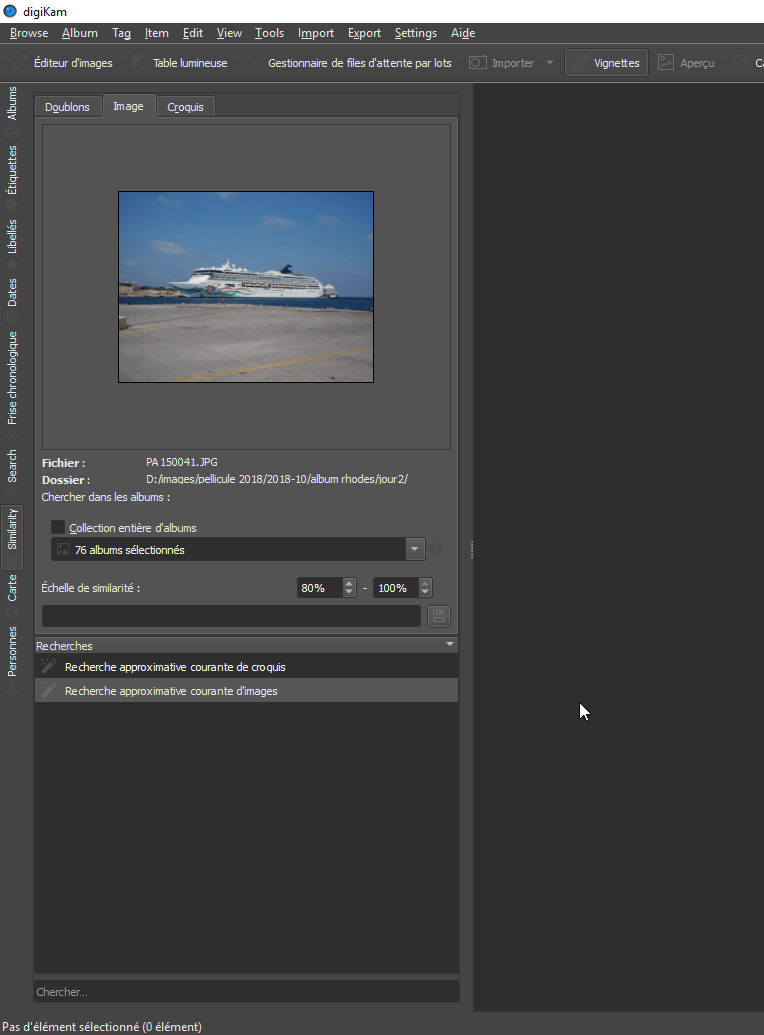The height and width of the screenshot is (1035, 764).
Task: Click the Aperçu preview icon
Action: coord(666,63)
